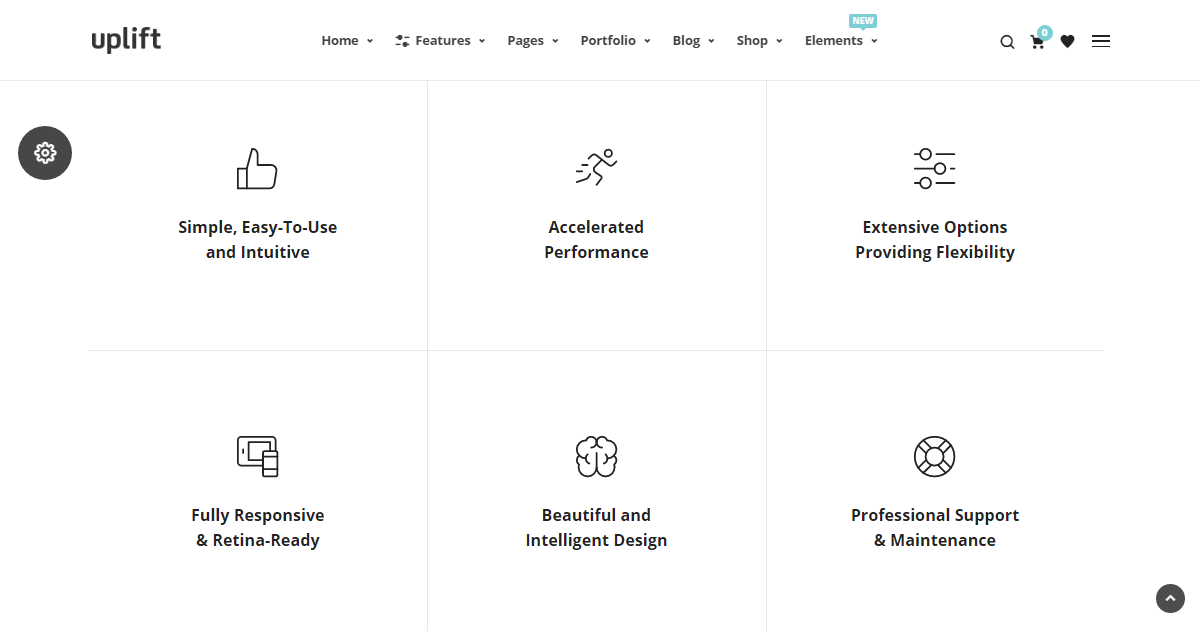Click the thumbs-up feature icon
Viewport: 1200px width, 631px height.
(257, 169)
